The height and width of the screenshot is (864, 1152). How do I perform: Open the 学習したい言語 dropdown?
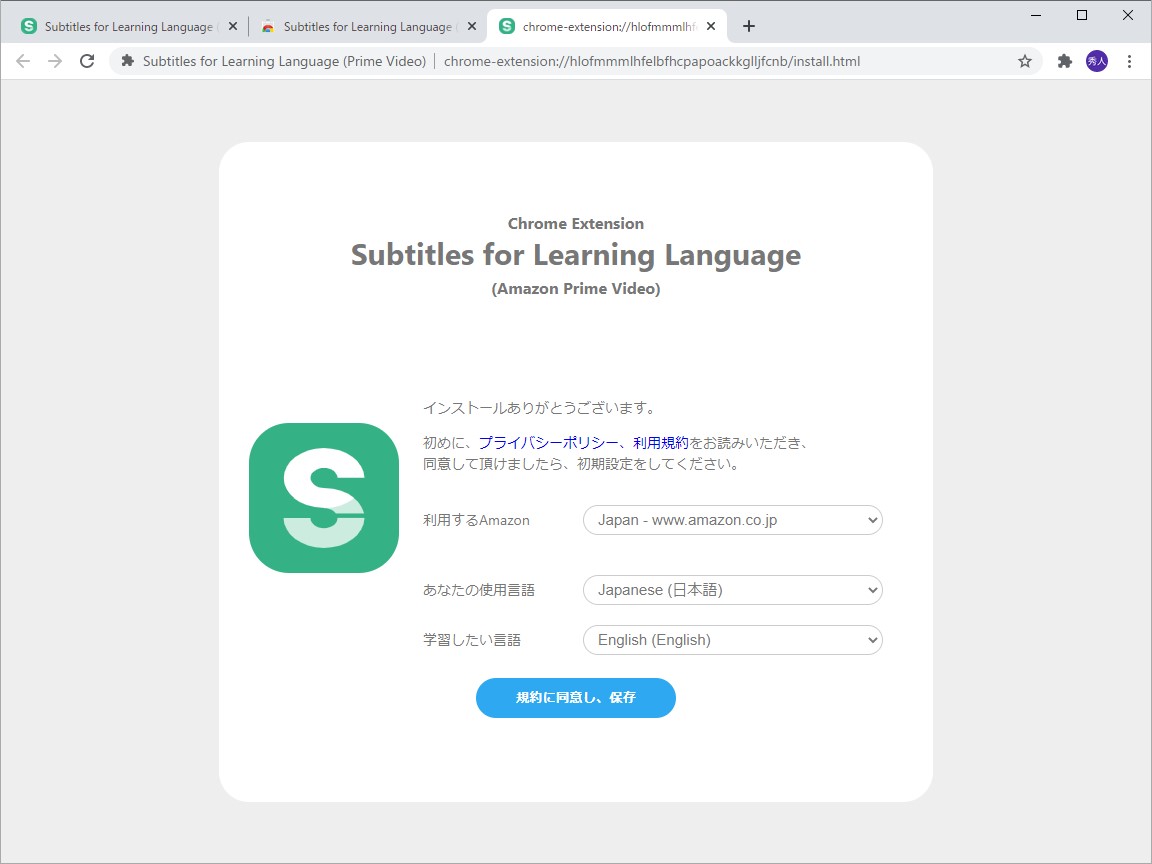pos(731,640)
